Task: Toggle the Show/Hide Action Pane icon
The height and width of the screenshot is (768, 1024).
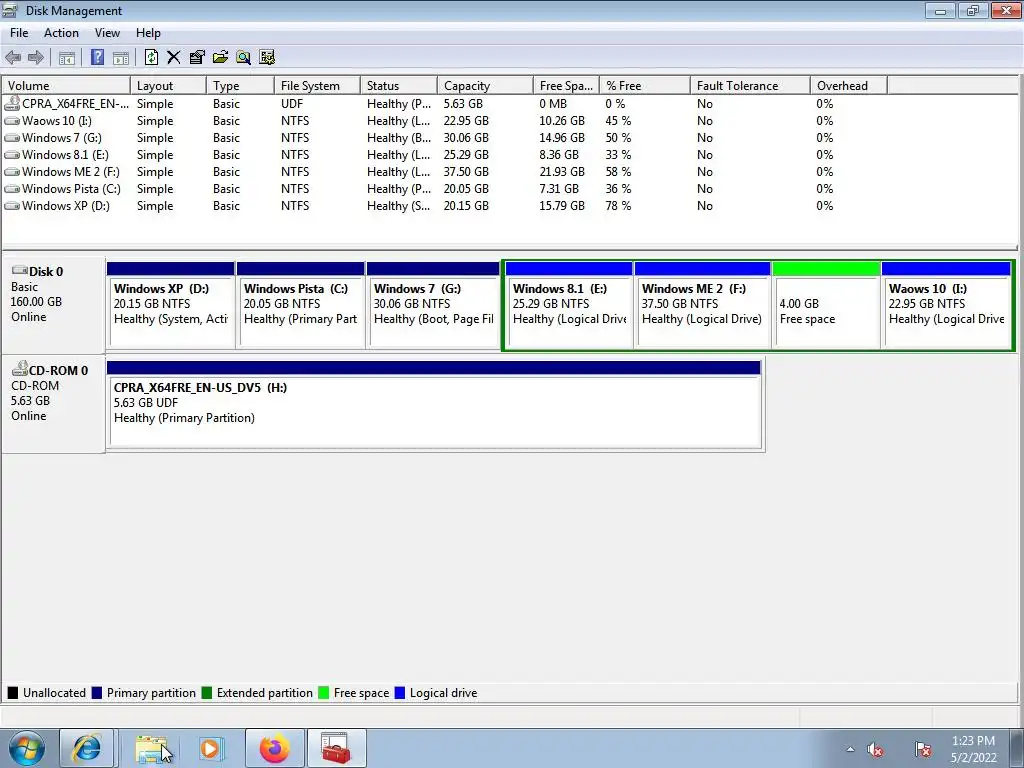Action: [x=121, y=57]
